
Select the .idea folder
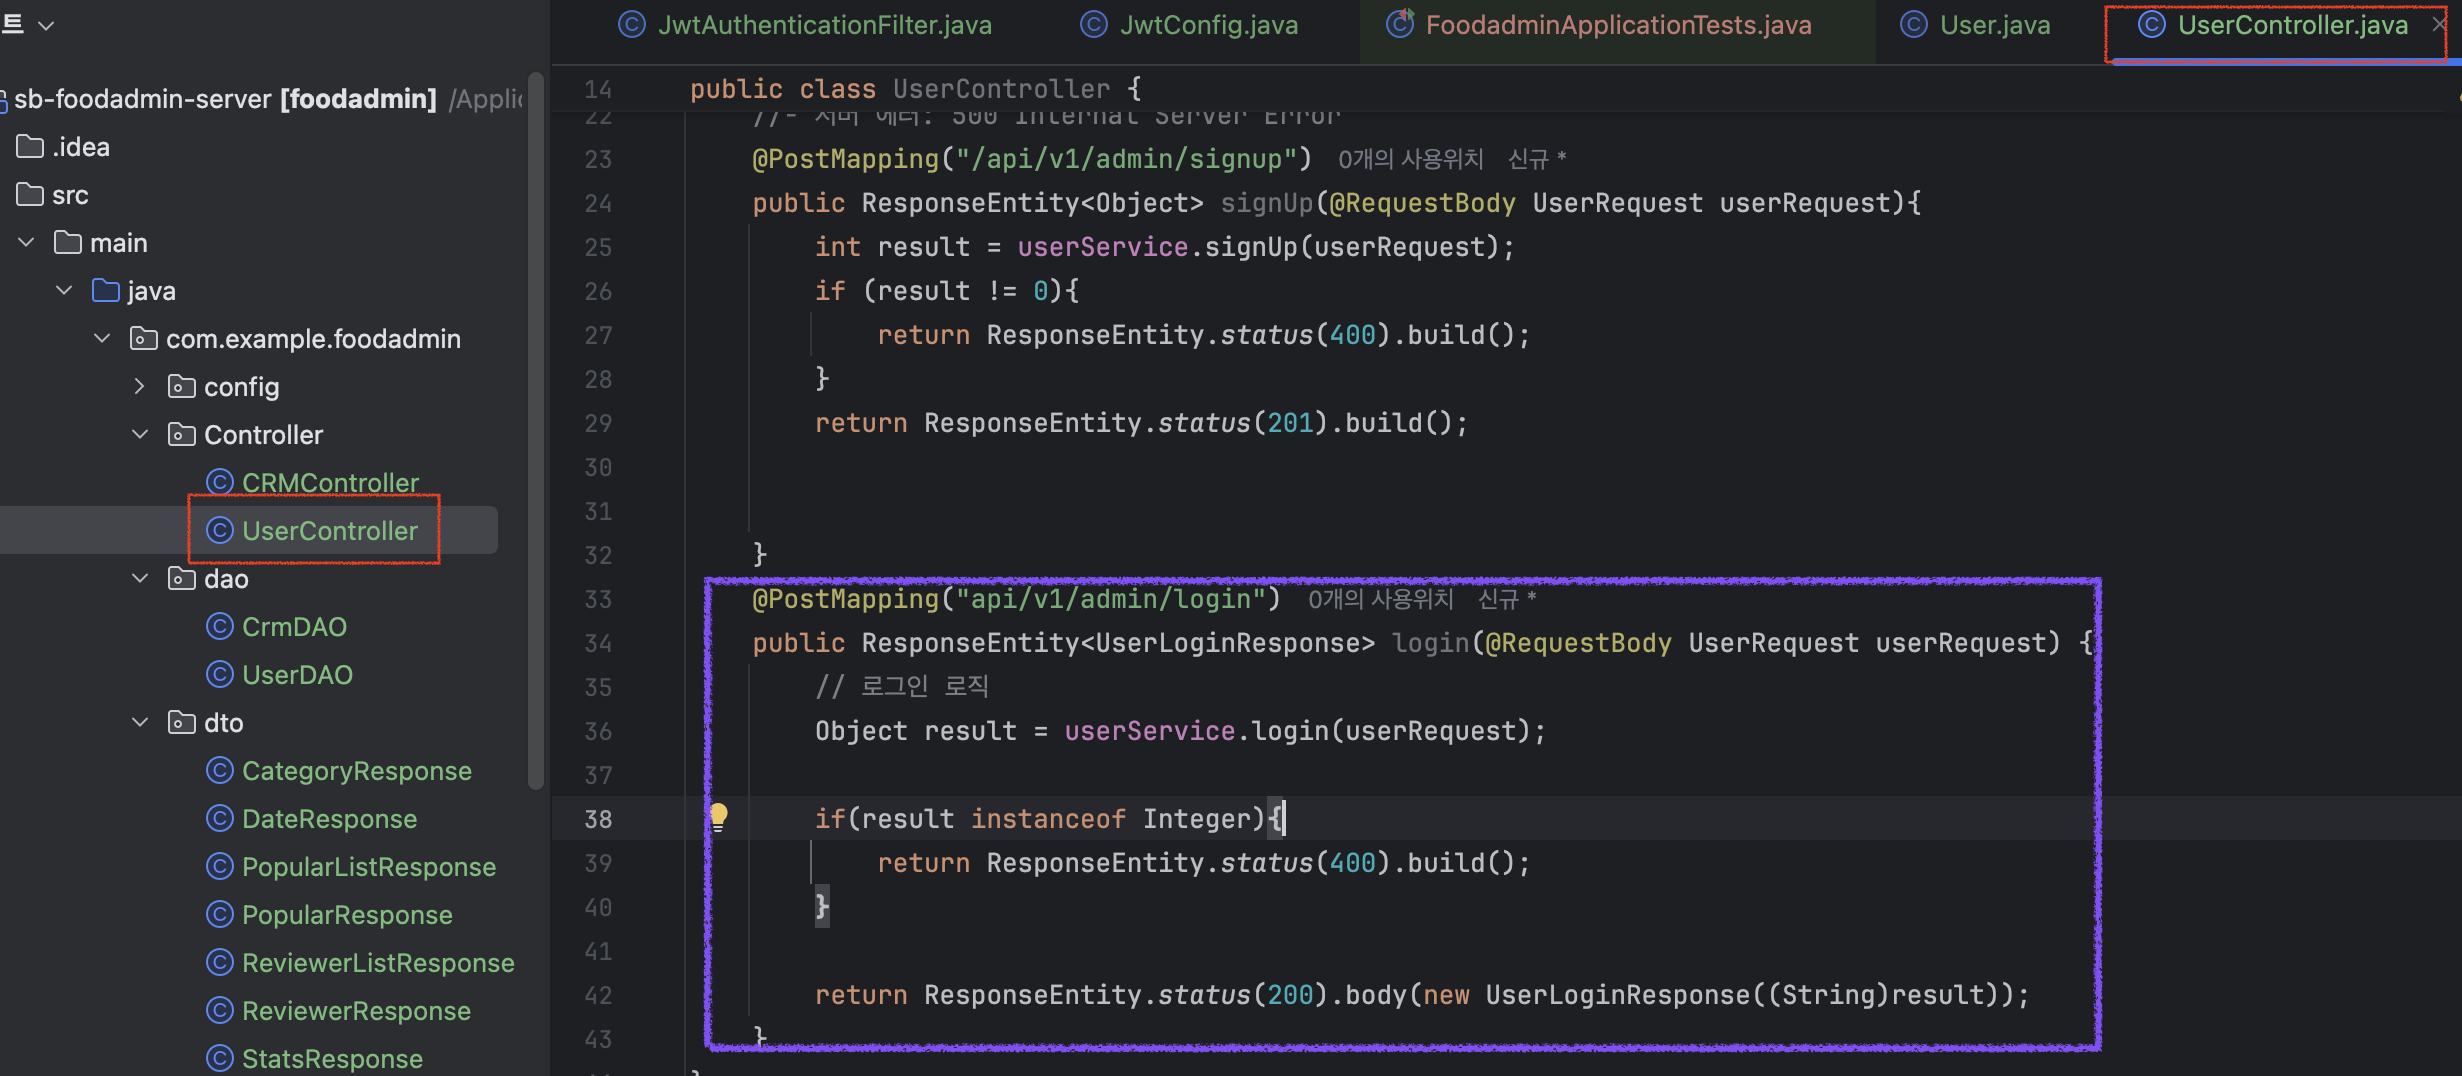64,147
